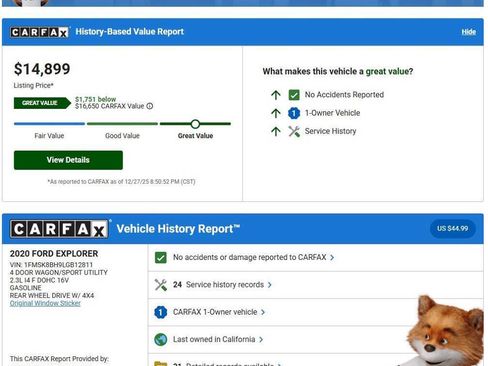Click 'History-Based Value Report' title
Image resolution: width=488 pixels, height=366 pixels.
(130, 32)
